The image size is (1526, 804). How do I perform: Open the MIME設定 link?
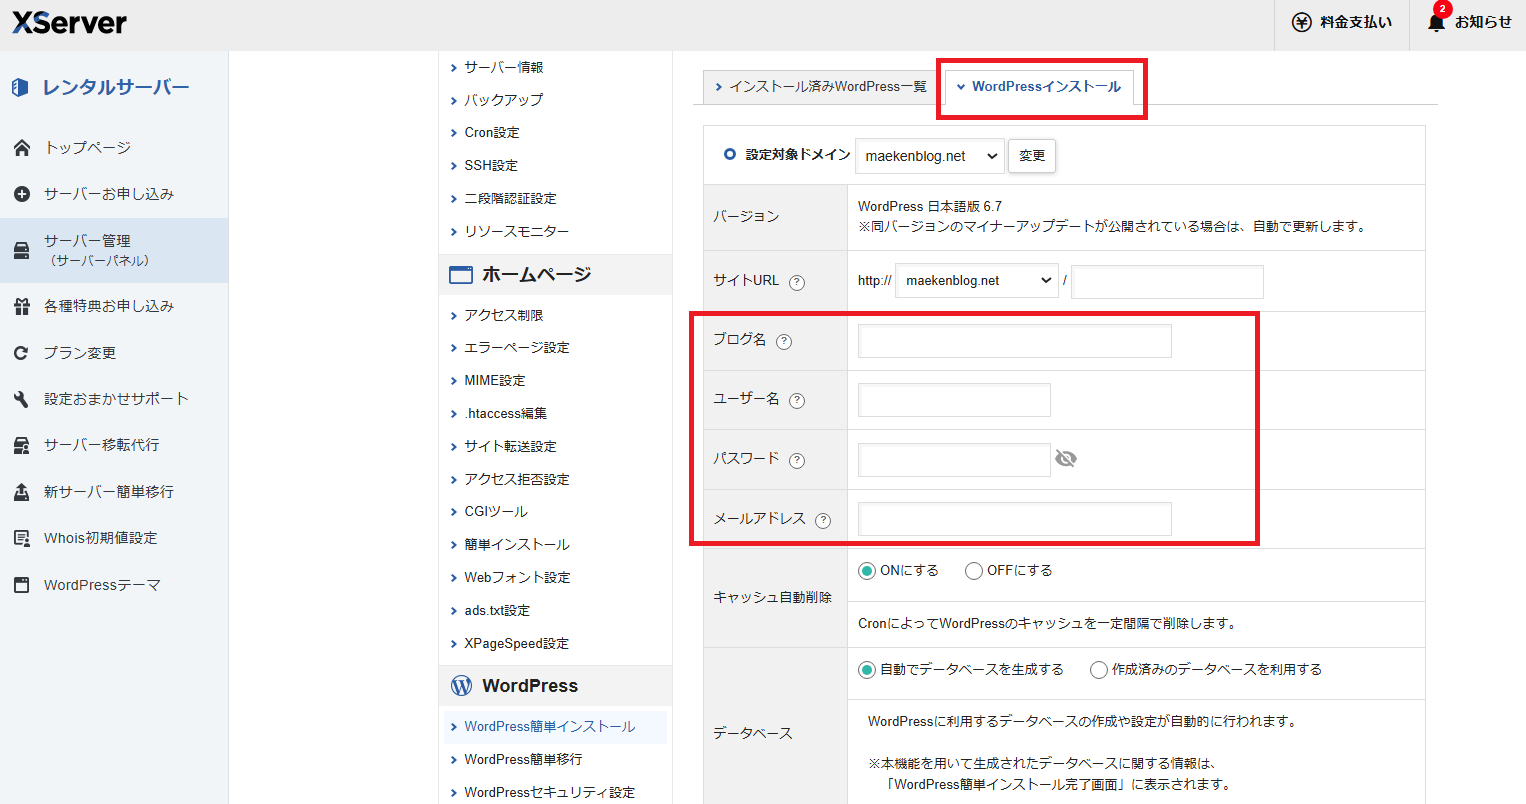[495, 381]
